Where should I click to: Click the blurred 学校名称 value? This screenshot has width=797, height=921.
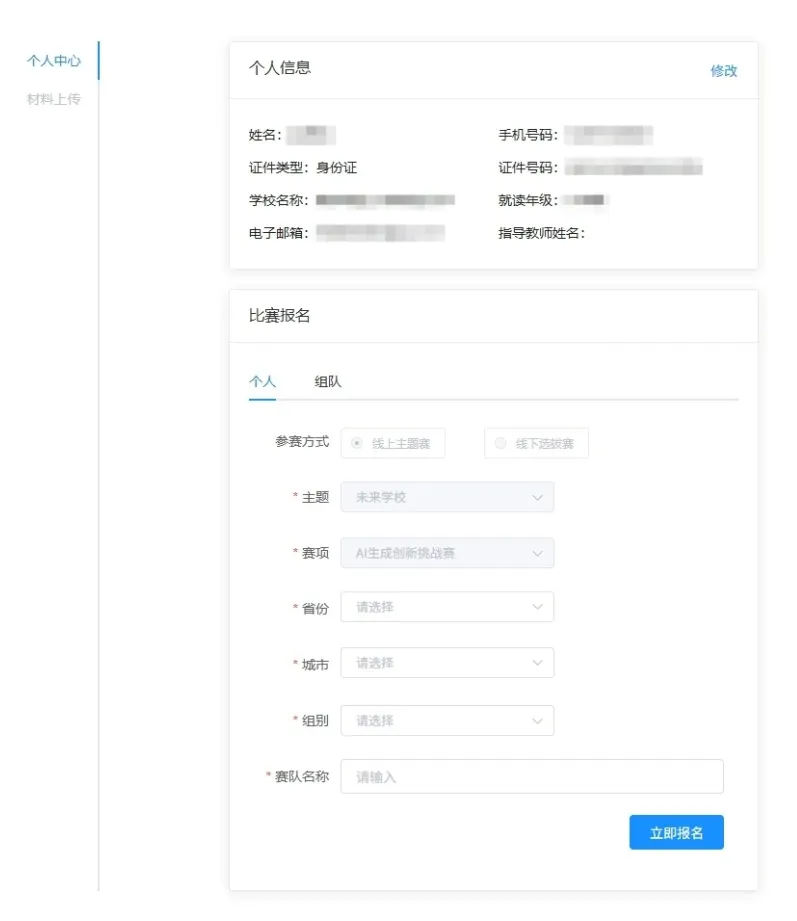[385, 200]
